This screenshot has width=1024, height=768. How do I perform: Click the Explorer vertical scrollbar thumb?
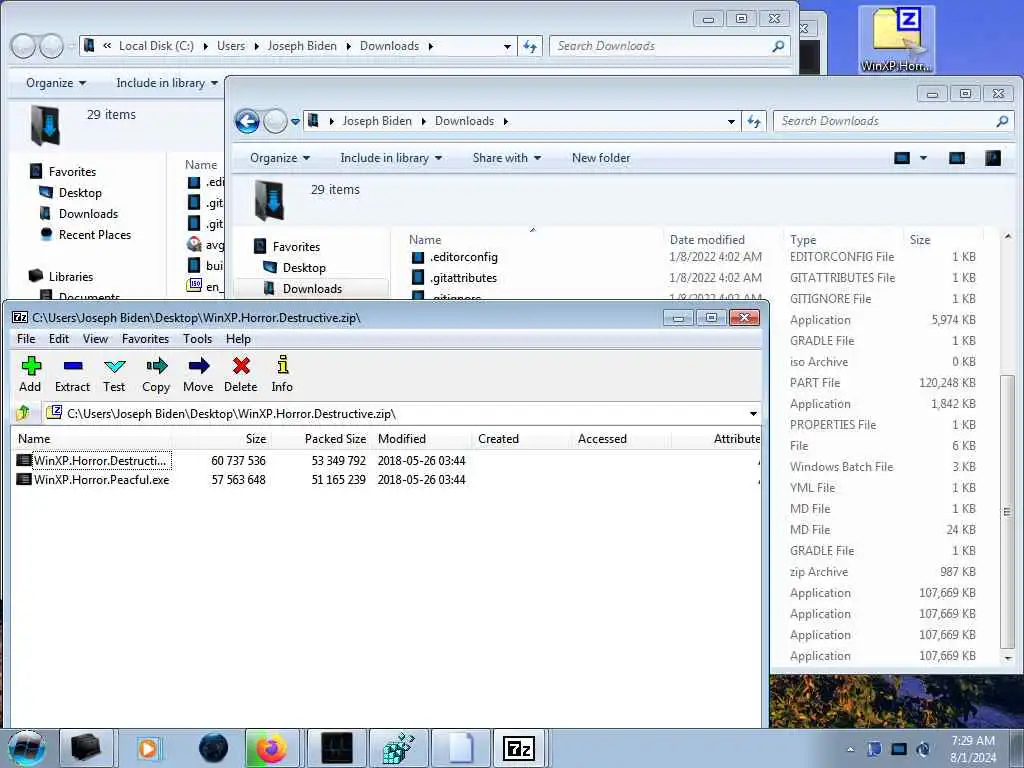click(1008, 511)
